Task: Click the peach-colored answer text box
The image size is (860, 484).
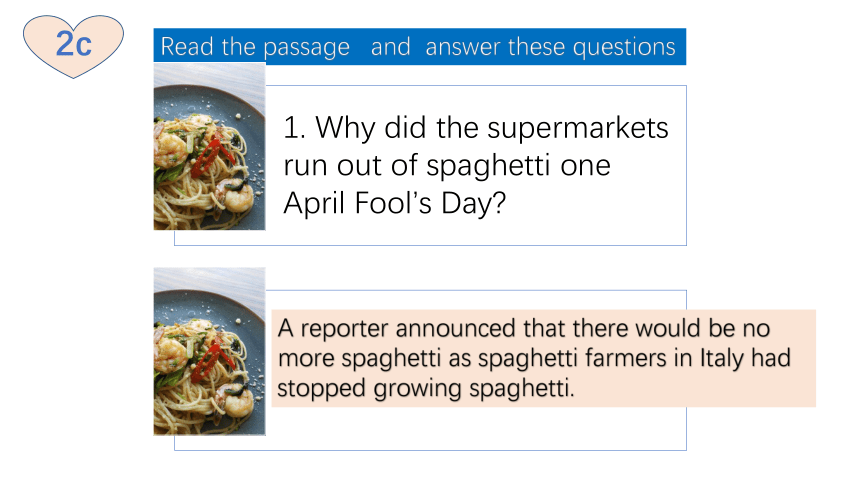Action: click(x=544, y=358)
